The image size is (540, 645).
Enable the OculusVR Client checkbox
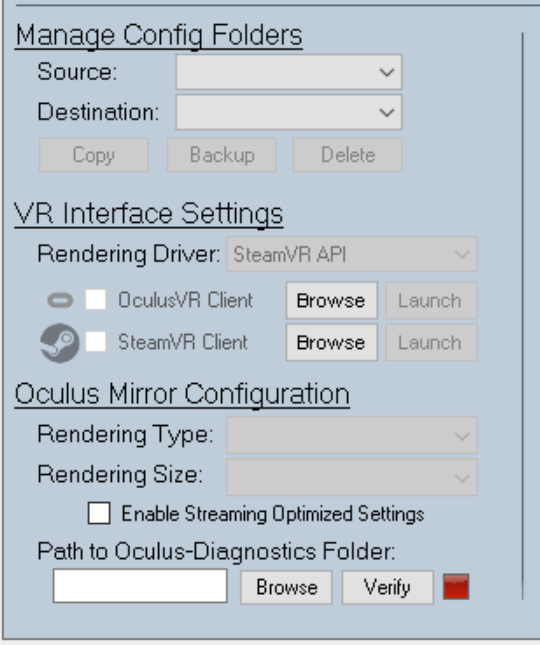(x=96, y=299)
